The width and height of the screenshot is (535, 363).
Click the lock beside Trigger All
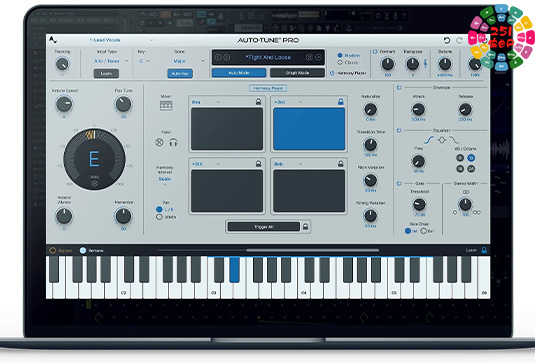click(305, 227)
